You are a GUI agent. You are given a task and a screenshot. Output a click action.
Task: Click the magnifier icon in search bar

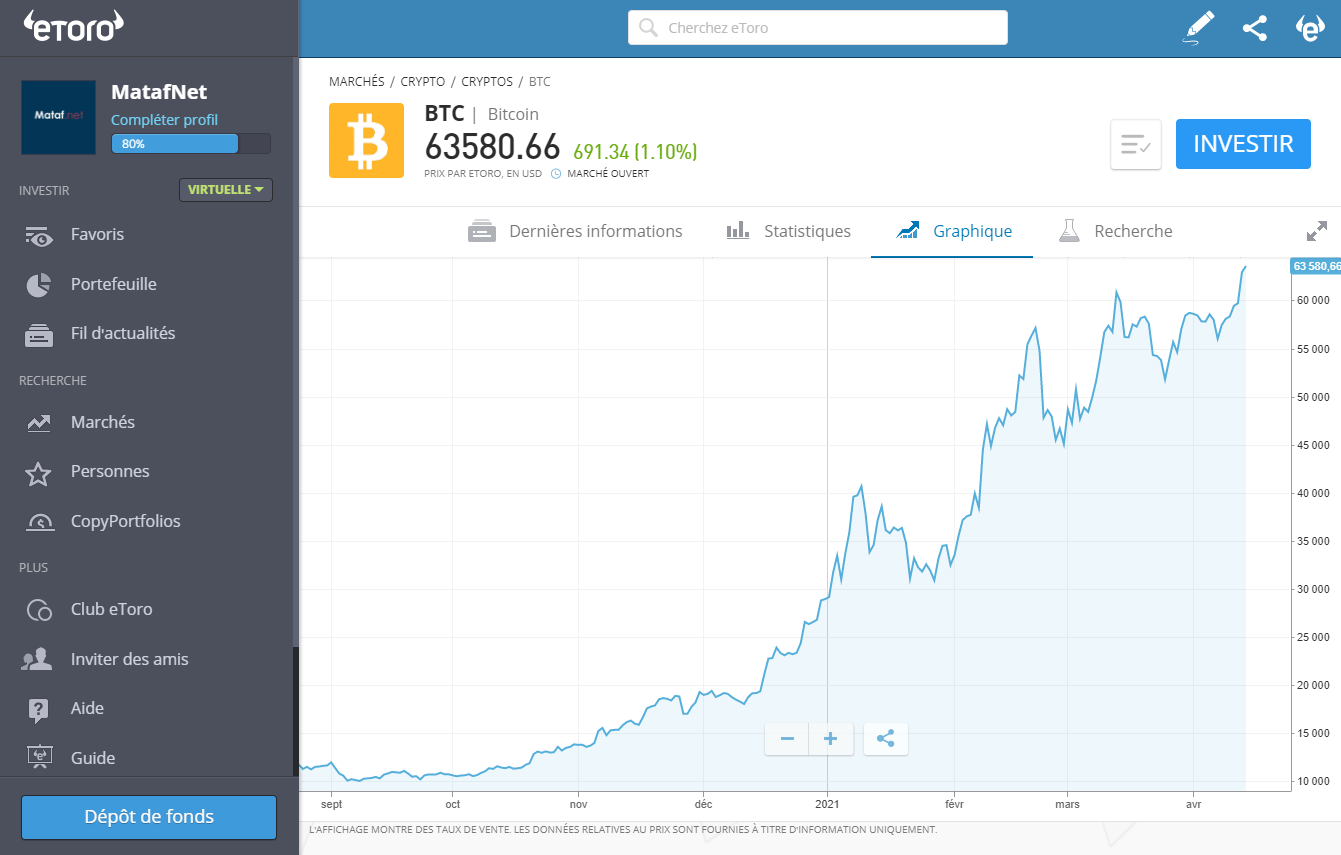point(648,28)
